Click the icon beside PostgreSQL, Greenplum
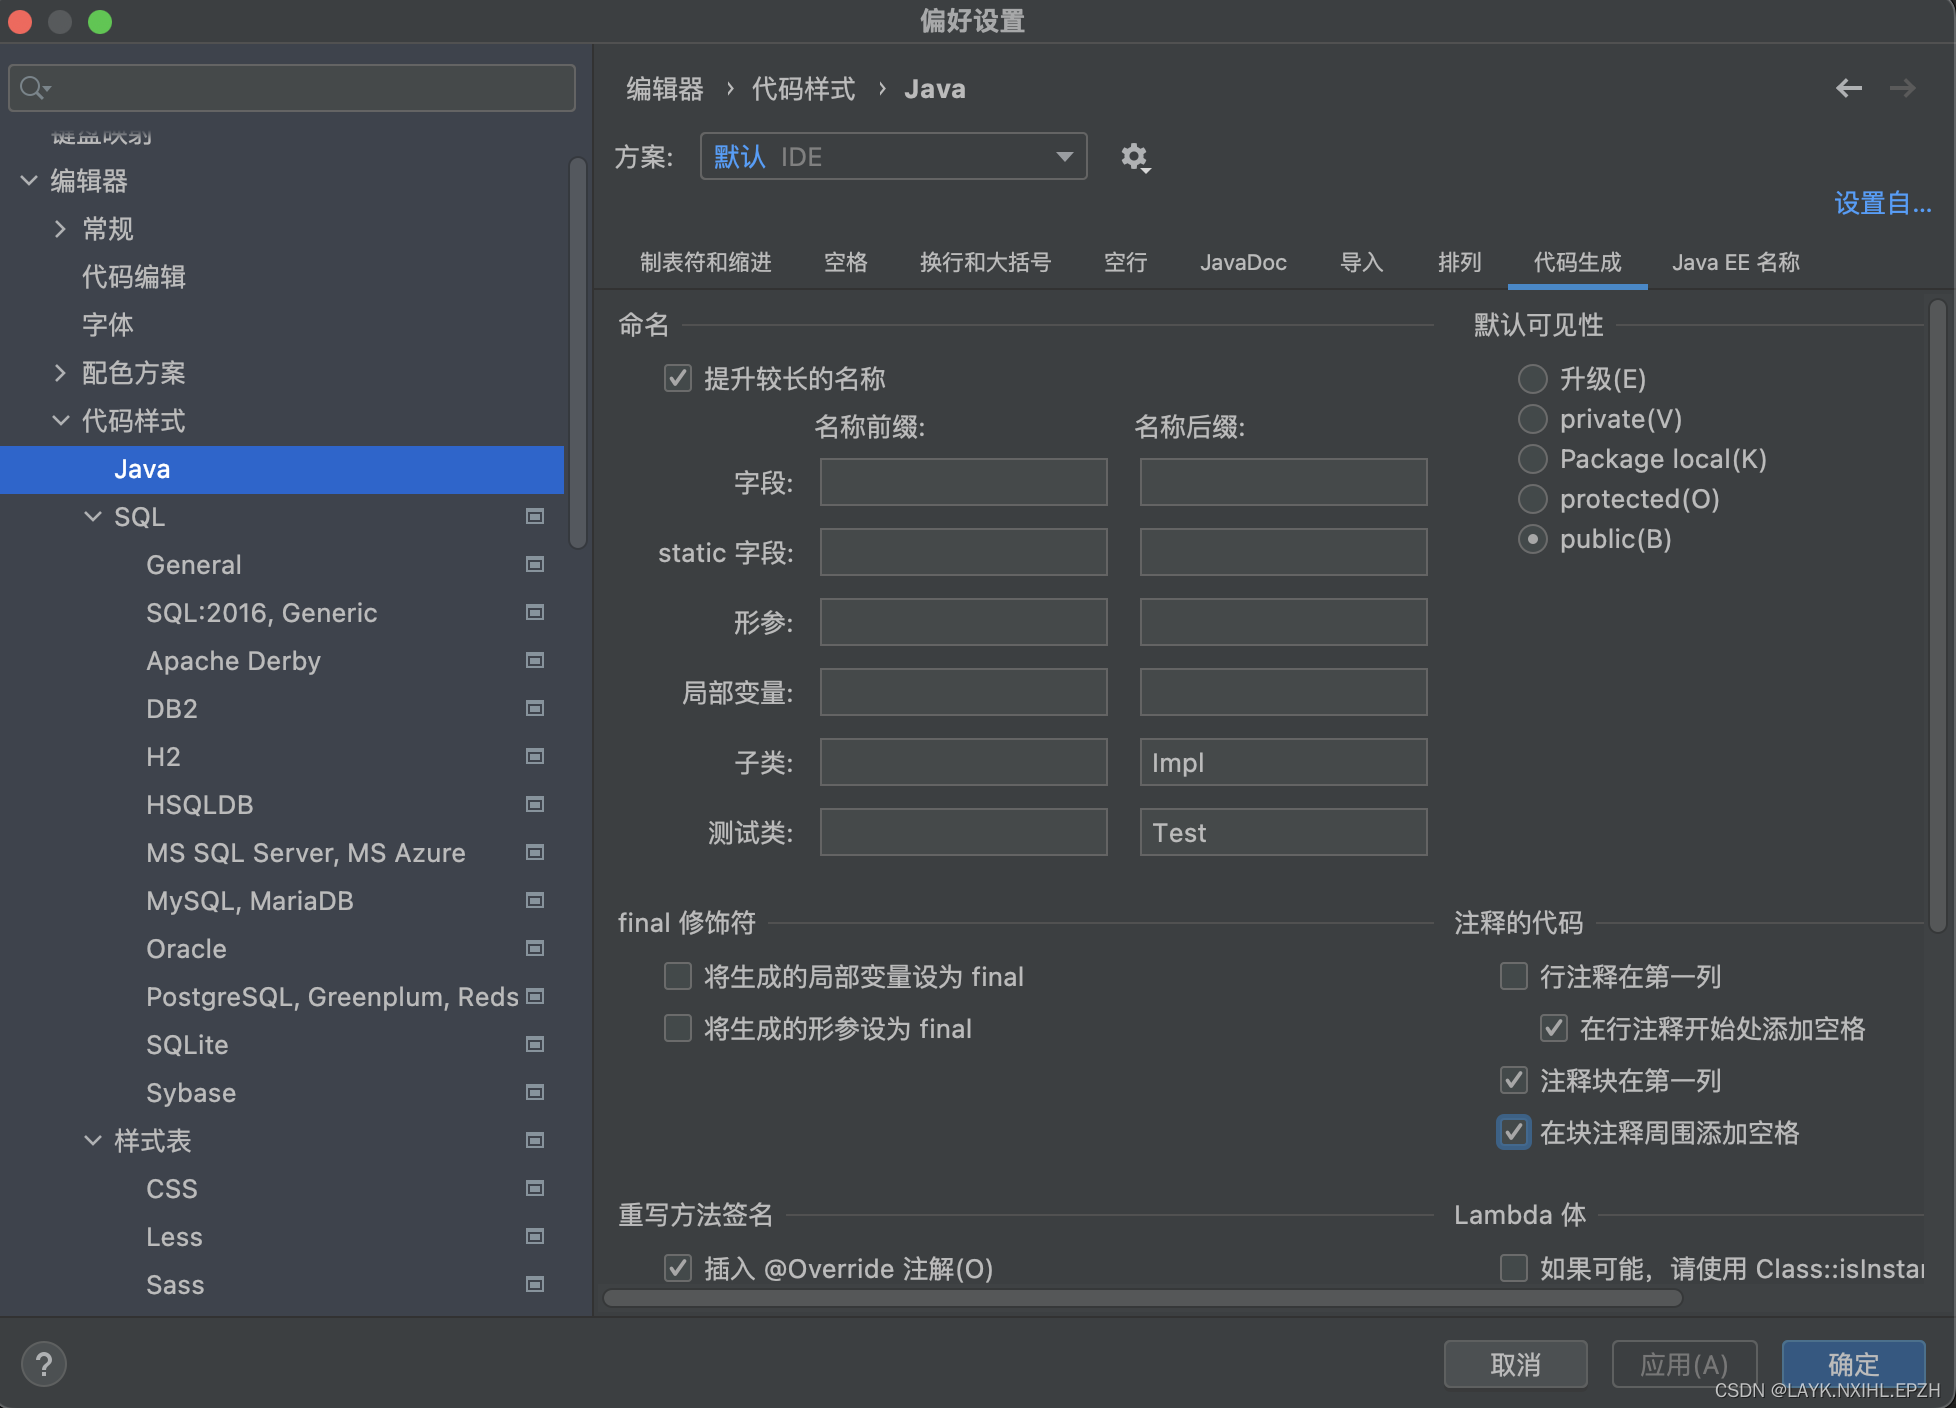This screenshot has width=1956, height=1408. [x=535, y=996]
